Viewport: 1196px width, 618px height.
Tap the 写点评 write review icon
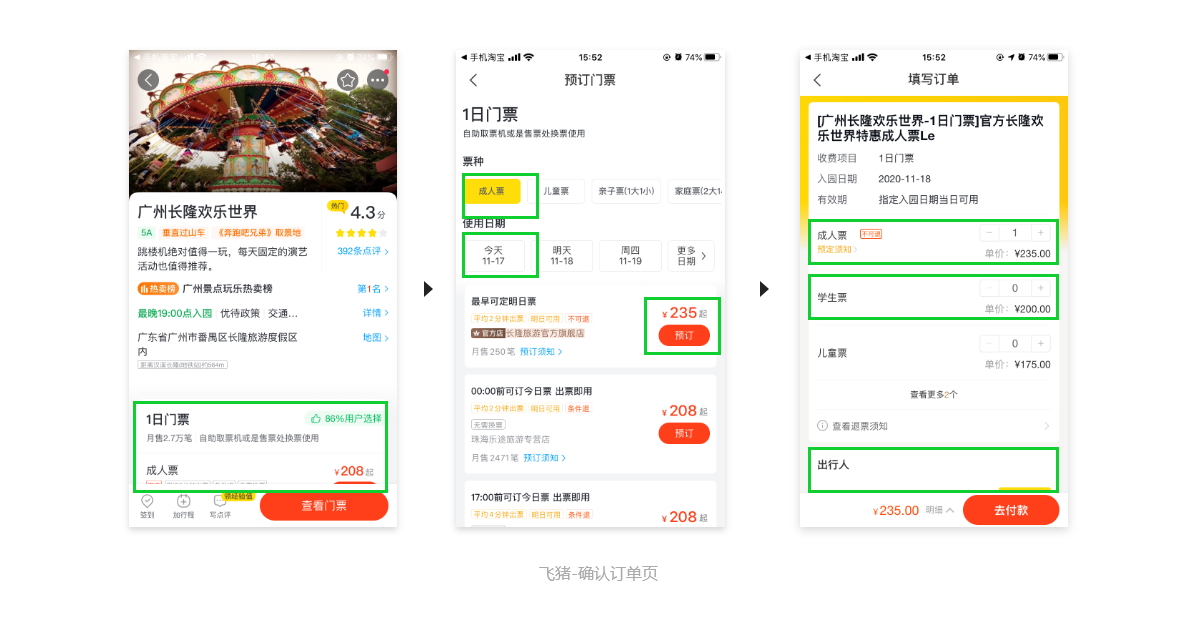220,506
